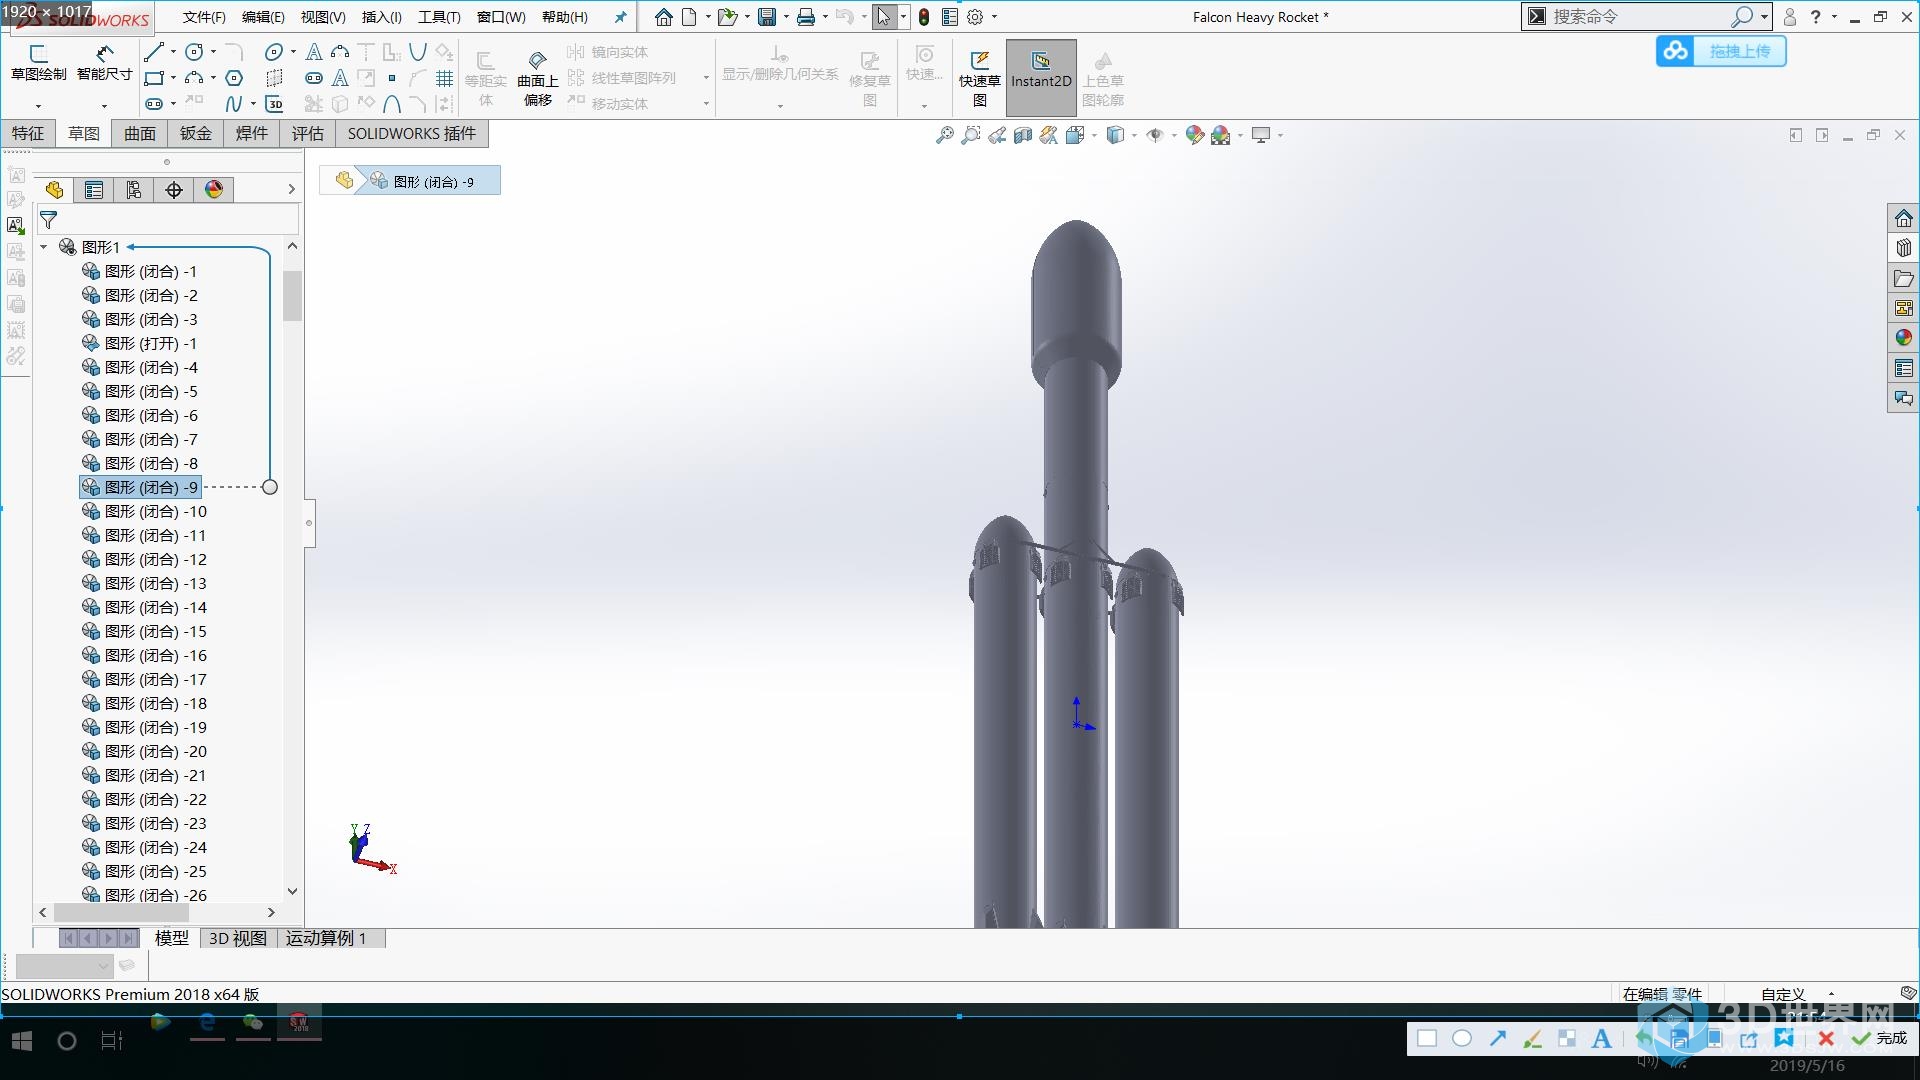Toggle Instant2D mode
1920x1080 pixels.
(1041, 78)
